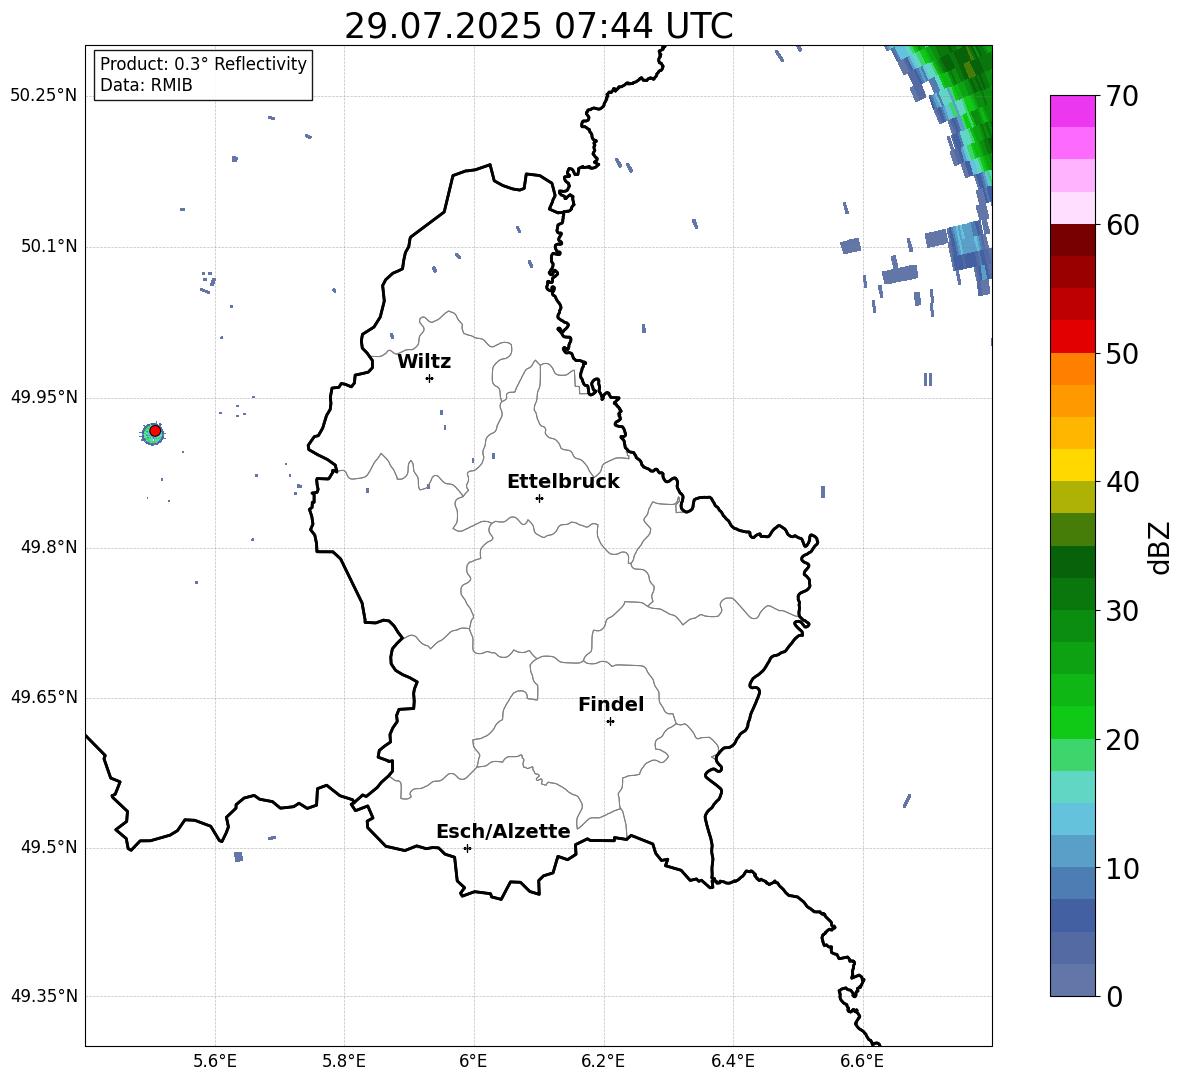Click the 49.65°N latitude label

44,697
